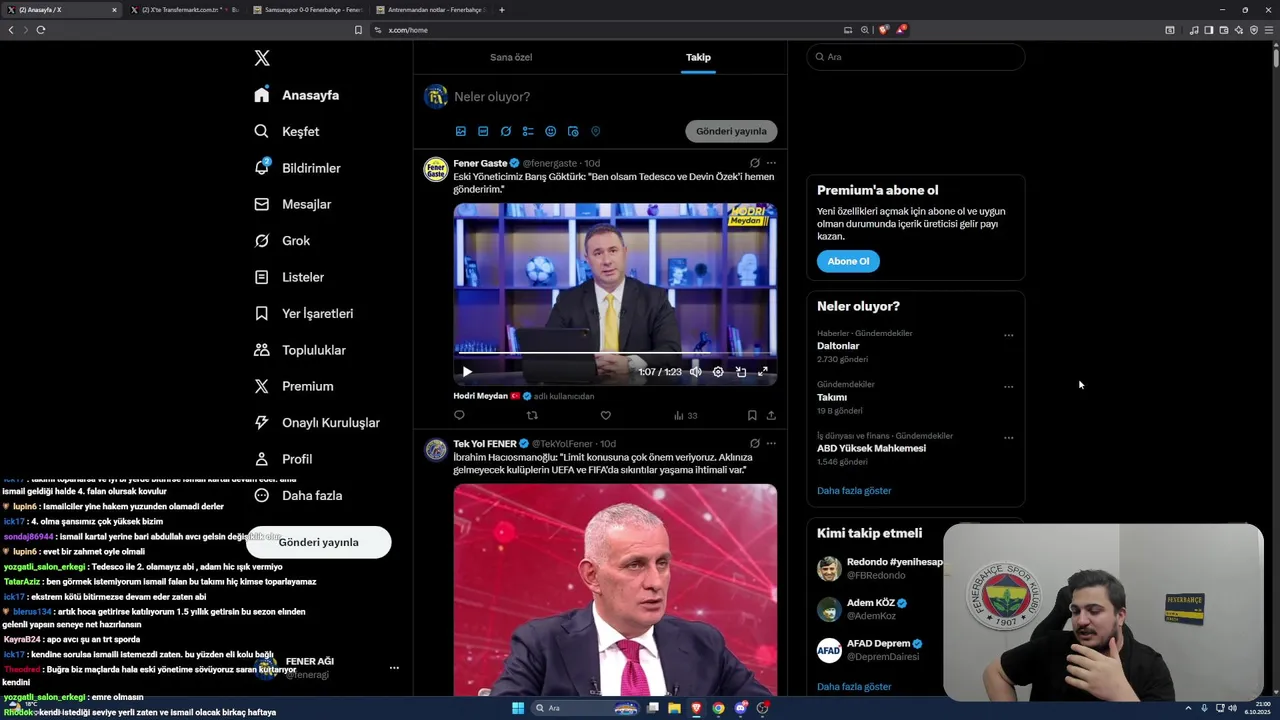Open video settings gear
1280x720 pixels.
pos(718,372)
